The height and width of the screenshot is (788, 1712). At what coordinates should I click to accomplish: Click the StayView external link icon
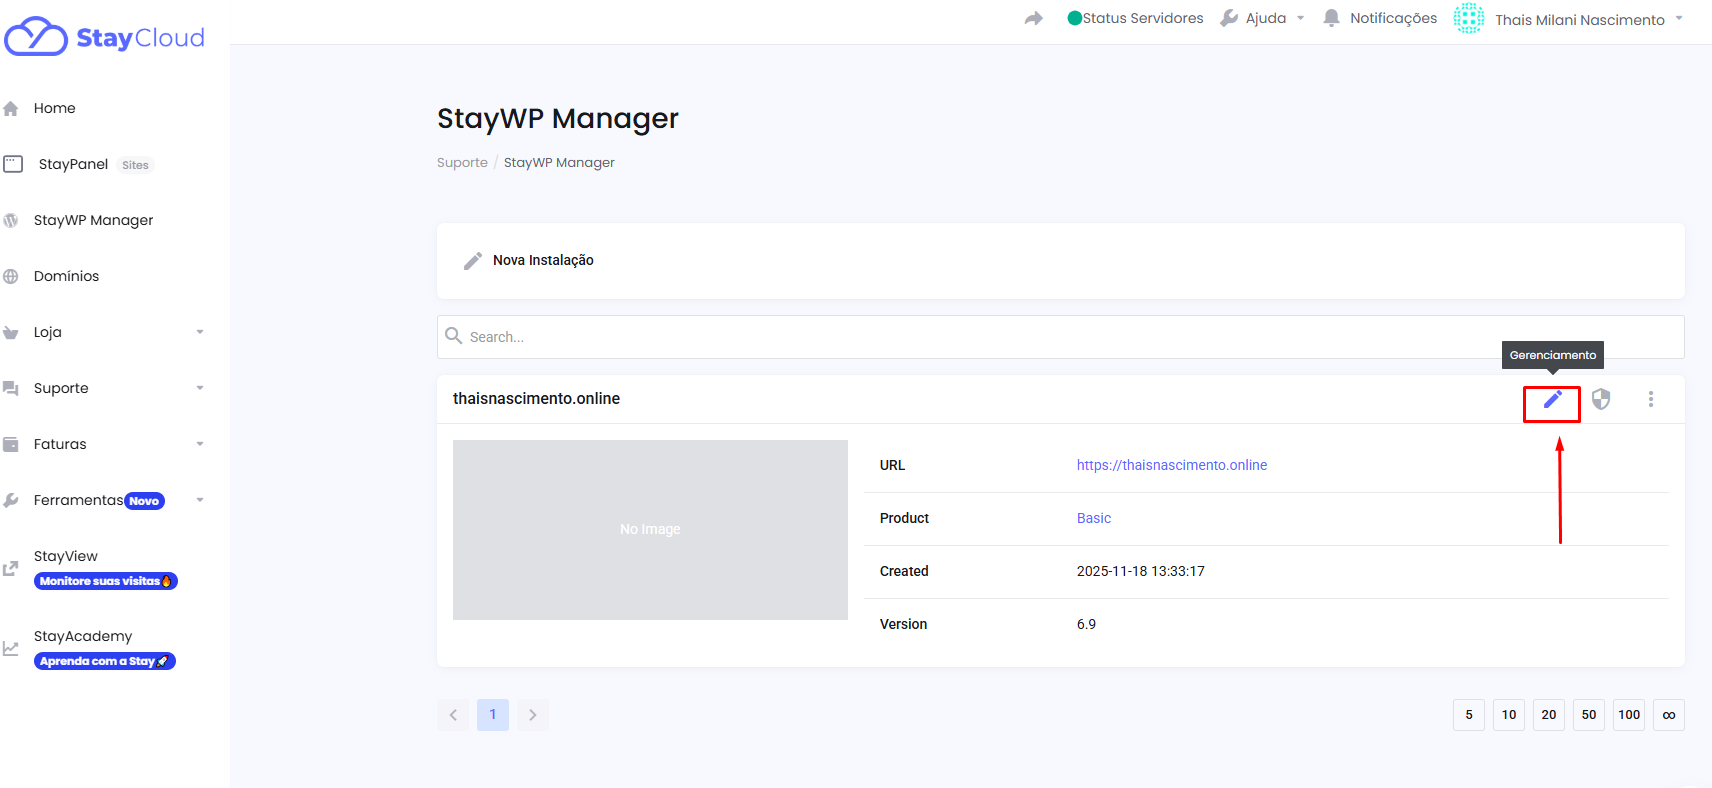[x=11, y=568]
